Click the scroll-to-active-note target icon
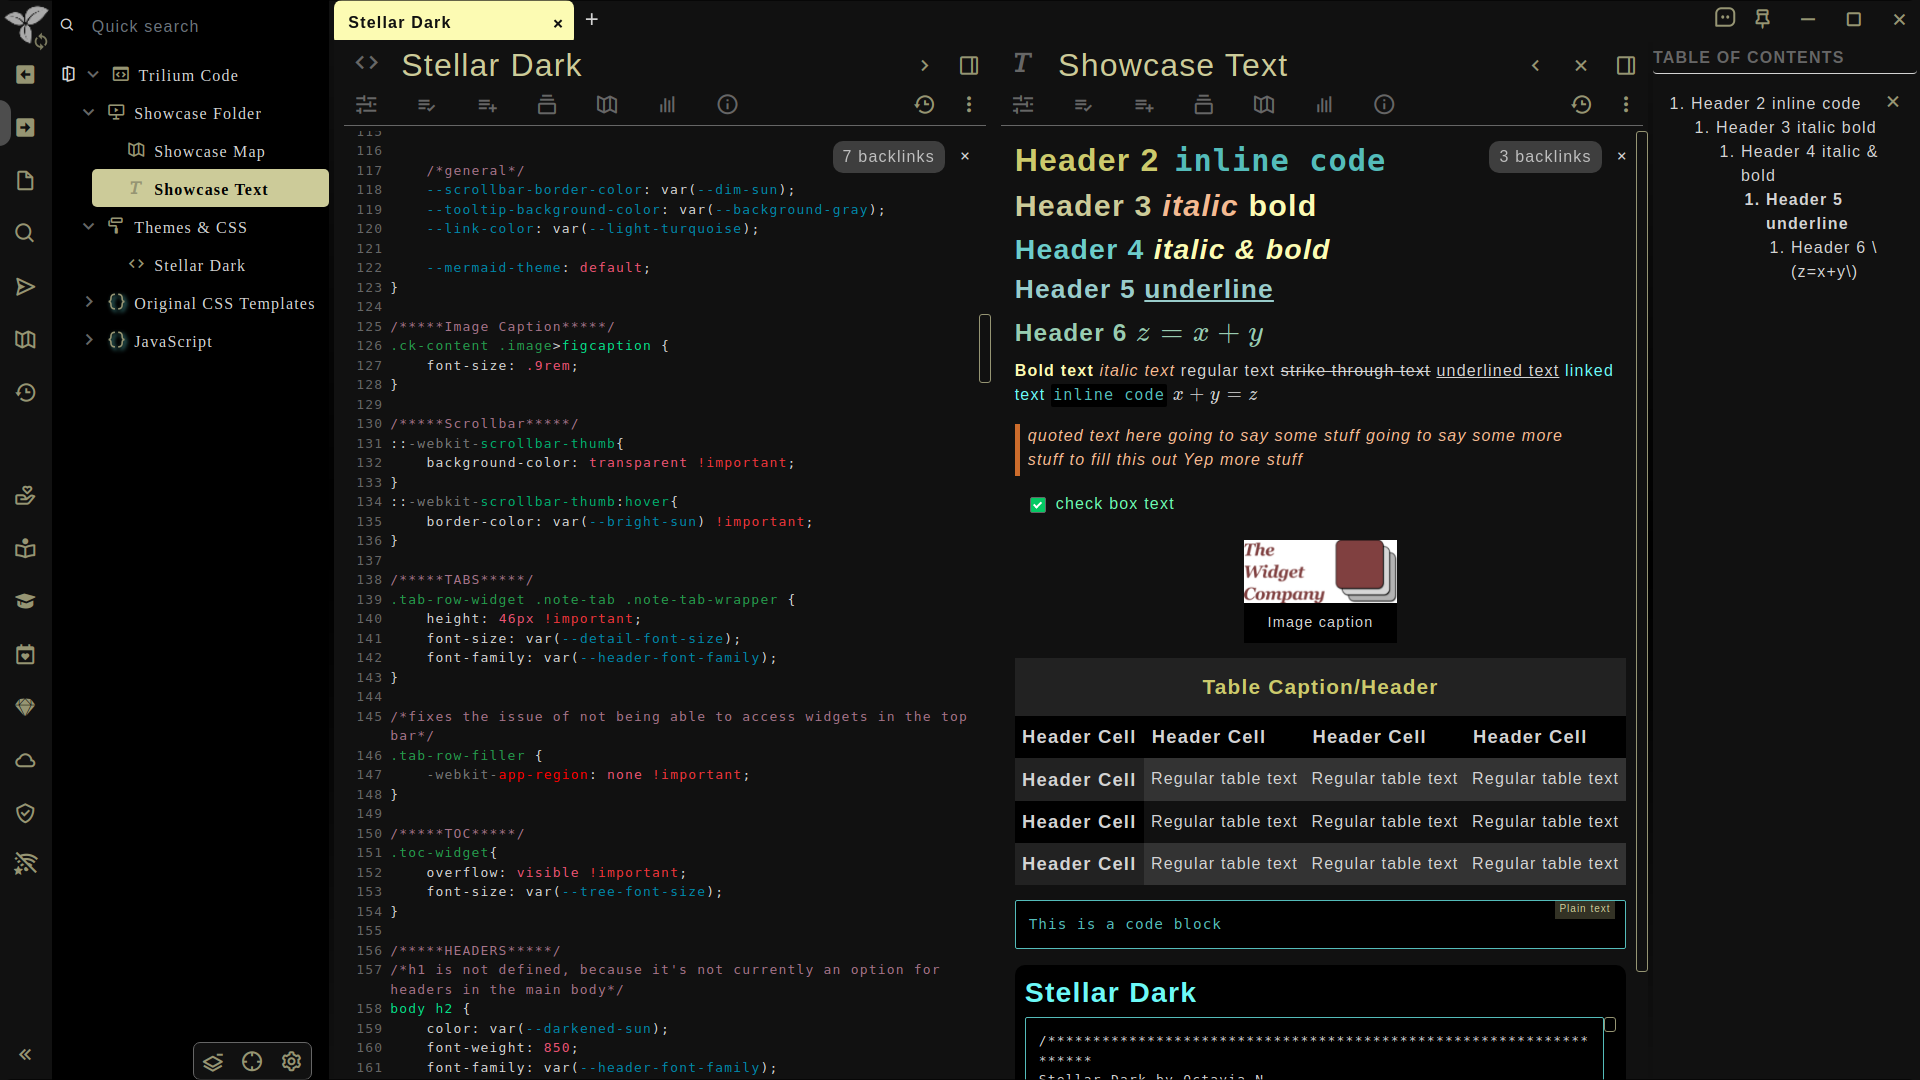The width and height of the screenshot is (1920, 1080). point(252,1062)
